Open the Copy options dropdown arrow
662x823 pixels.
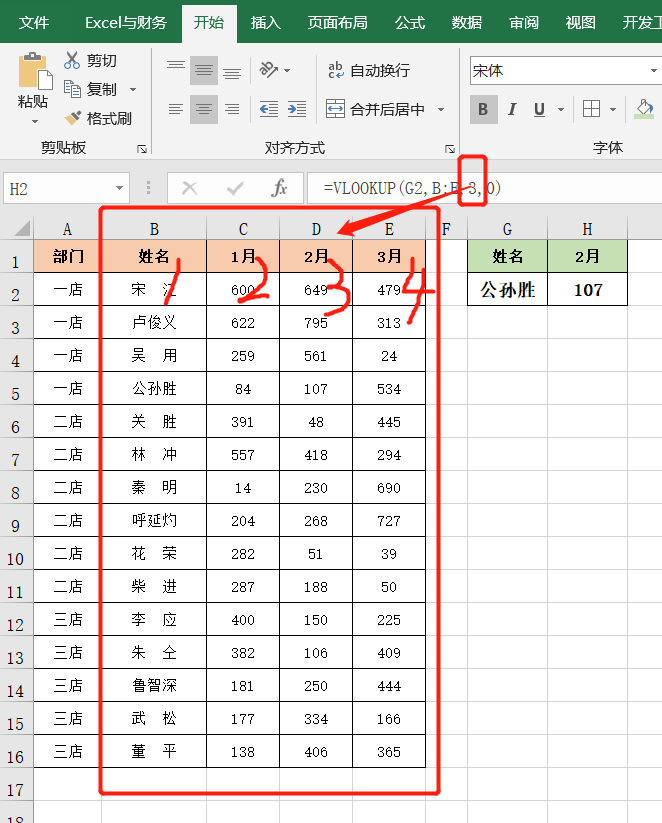coord(133,90)
